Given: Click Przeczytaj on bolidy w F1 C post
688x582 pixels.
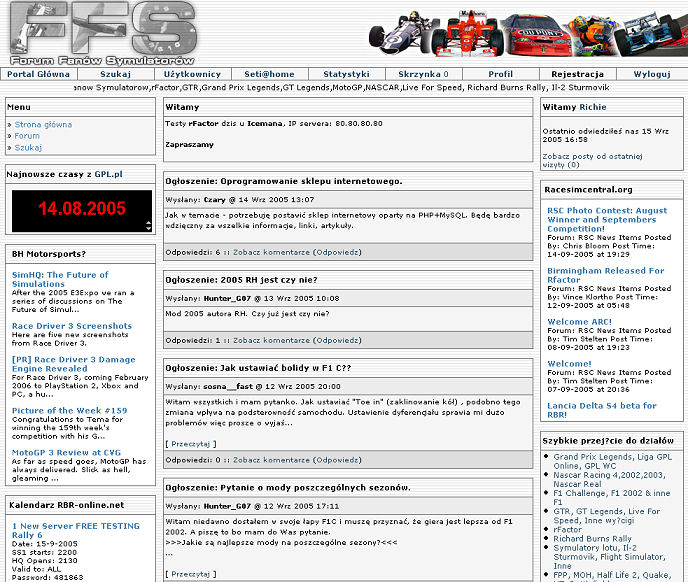Looking at the screenshot, I should (190, 444).
